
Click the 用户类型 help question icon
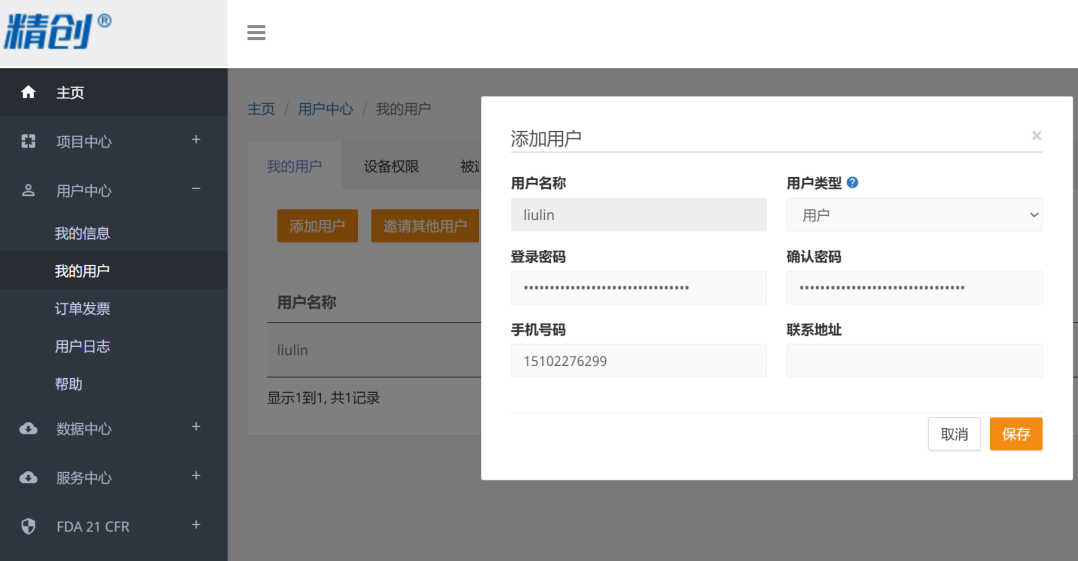[x=853, y=183]
